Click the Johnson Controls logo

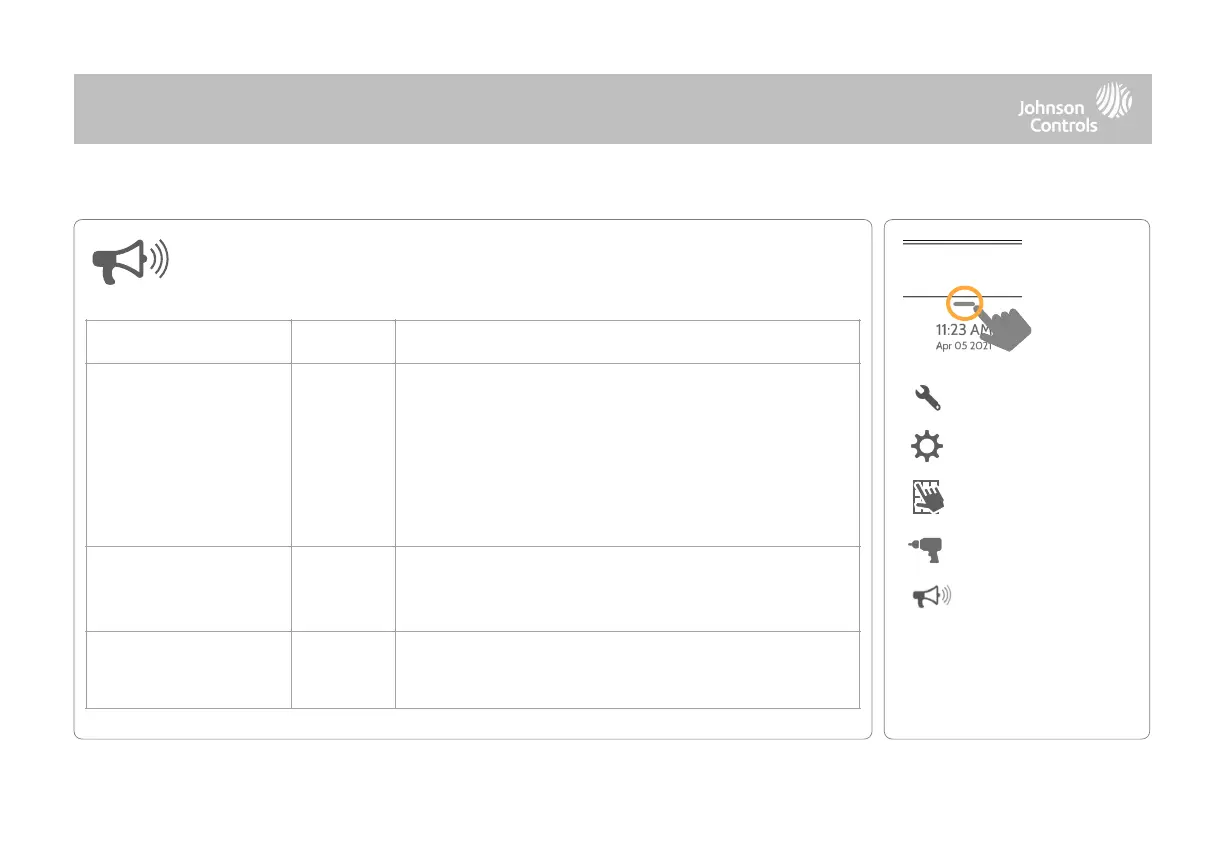(x=1075, y=109)
